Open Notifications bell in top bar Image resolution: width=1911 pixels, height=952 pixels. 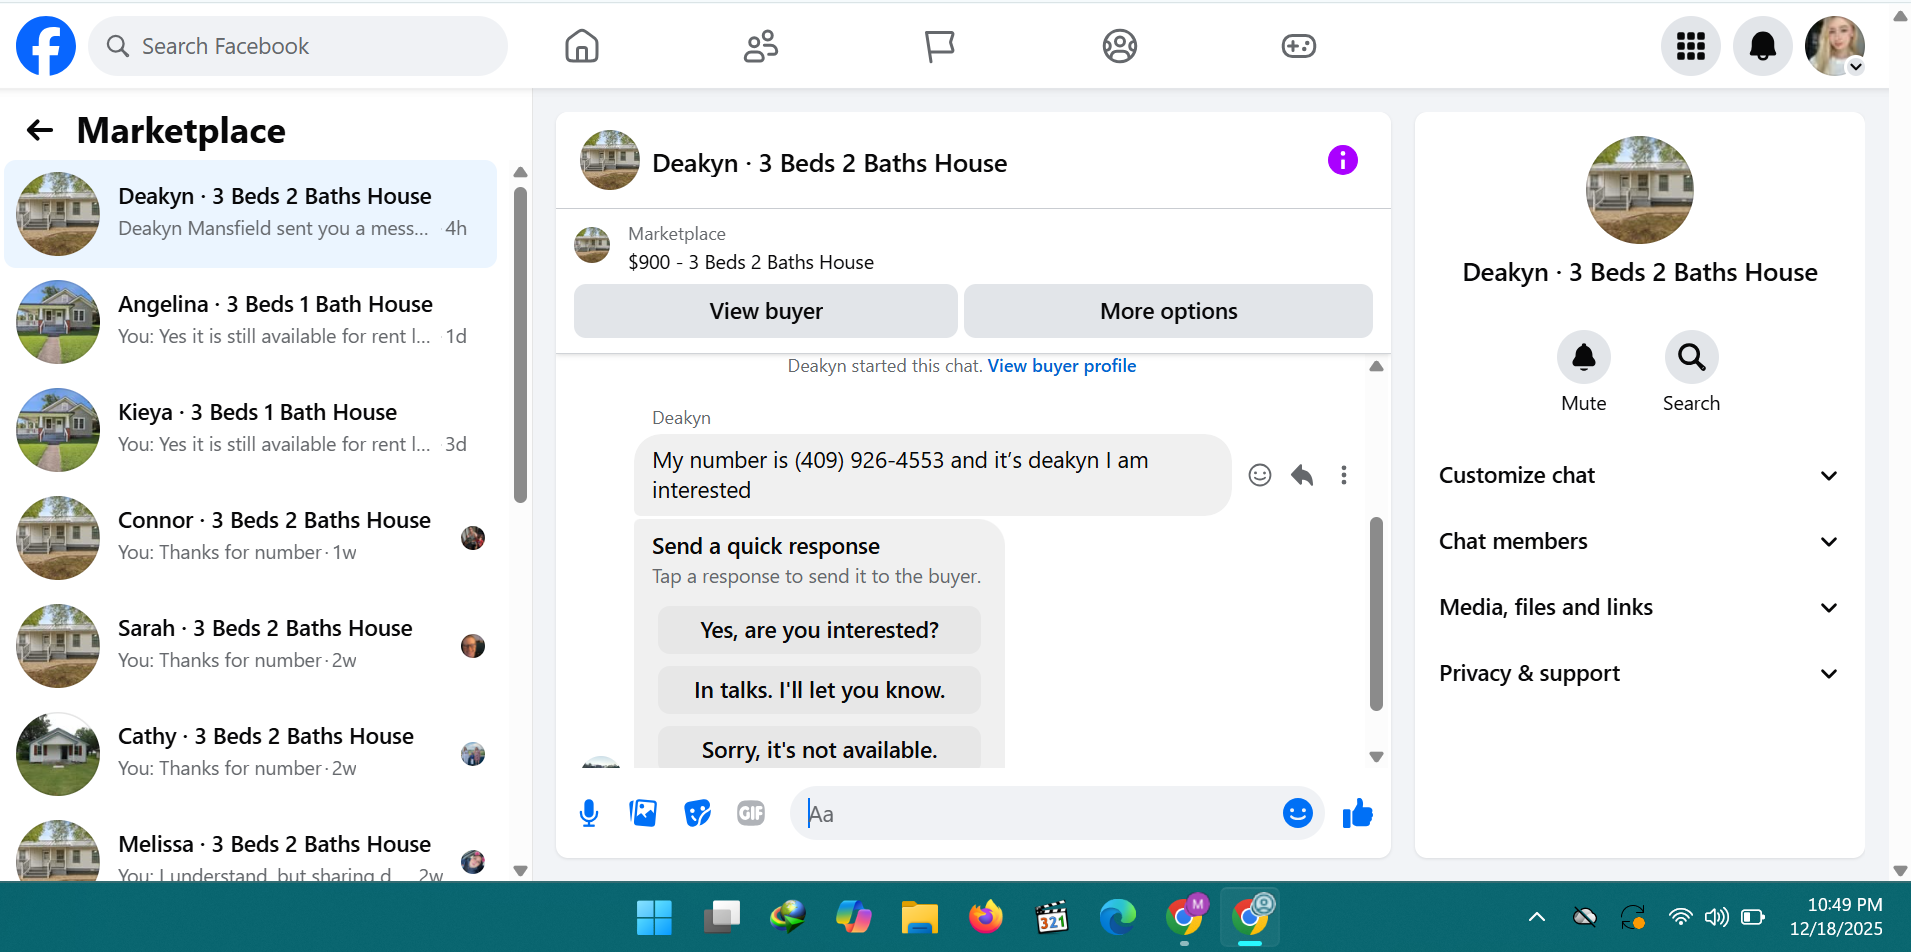[x=1763, y=46]
